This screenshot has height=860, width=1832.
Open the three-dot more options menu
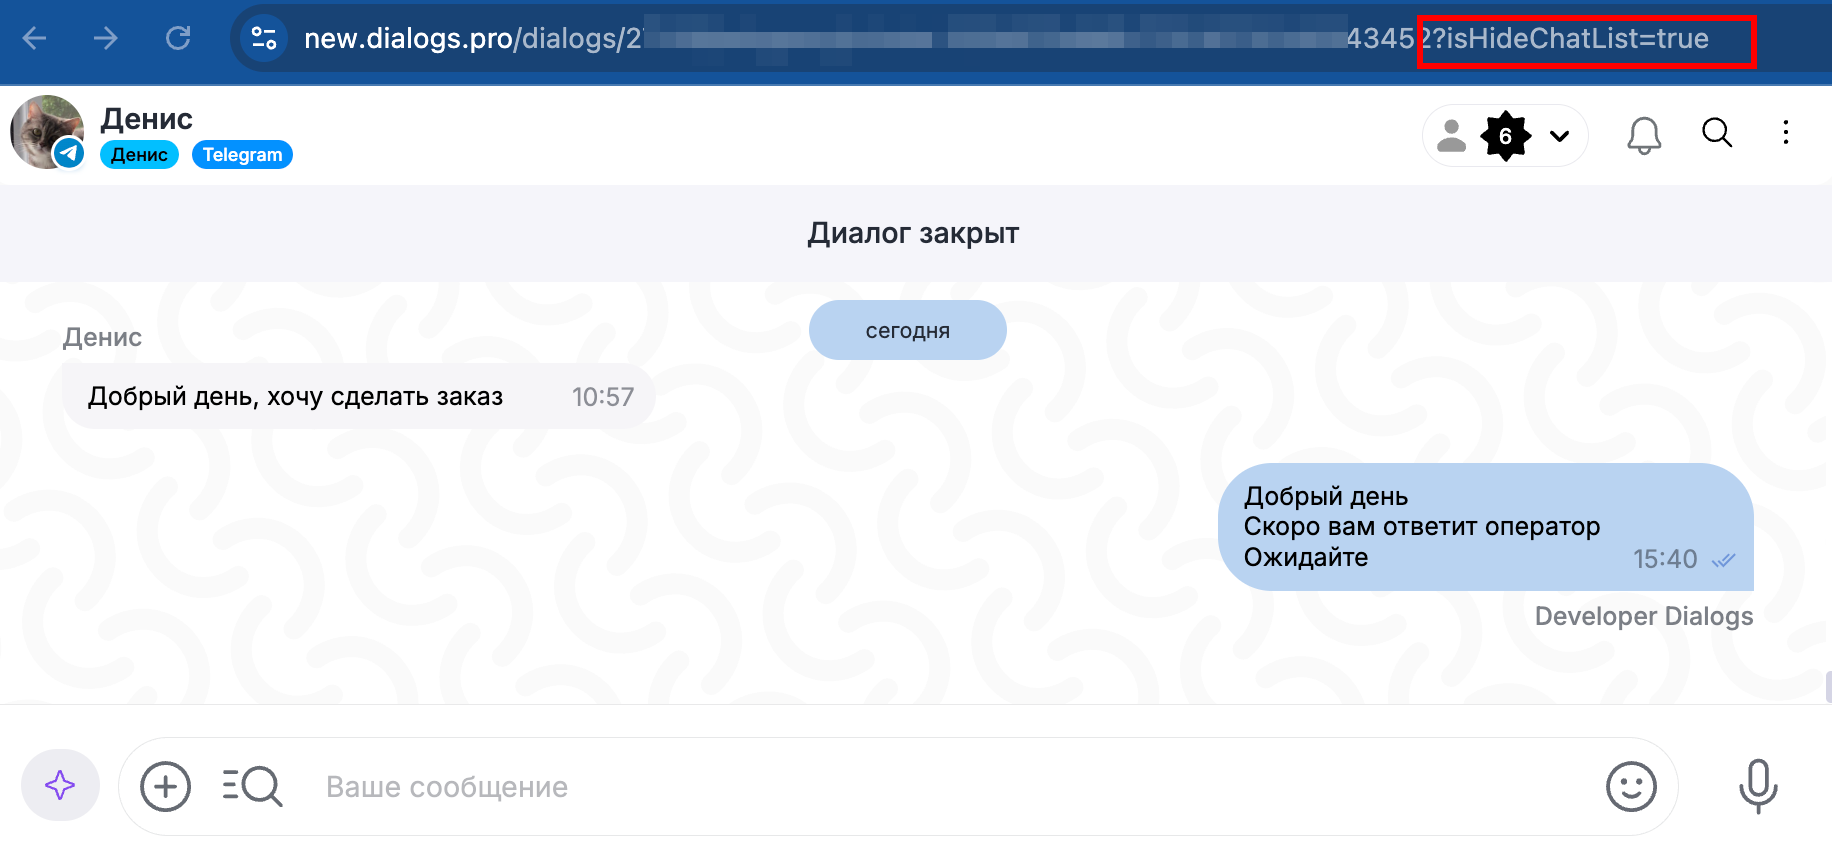pos(1786,133)
